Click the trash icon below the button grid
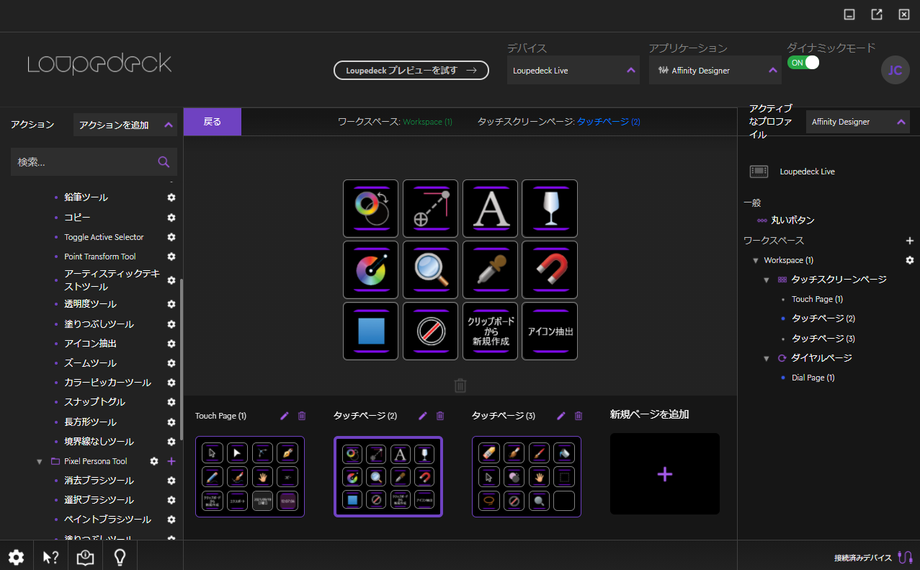This screenshot has height=570, width=920. (x=460, y=385)
